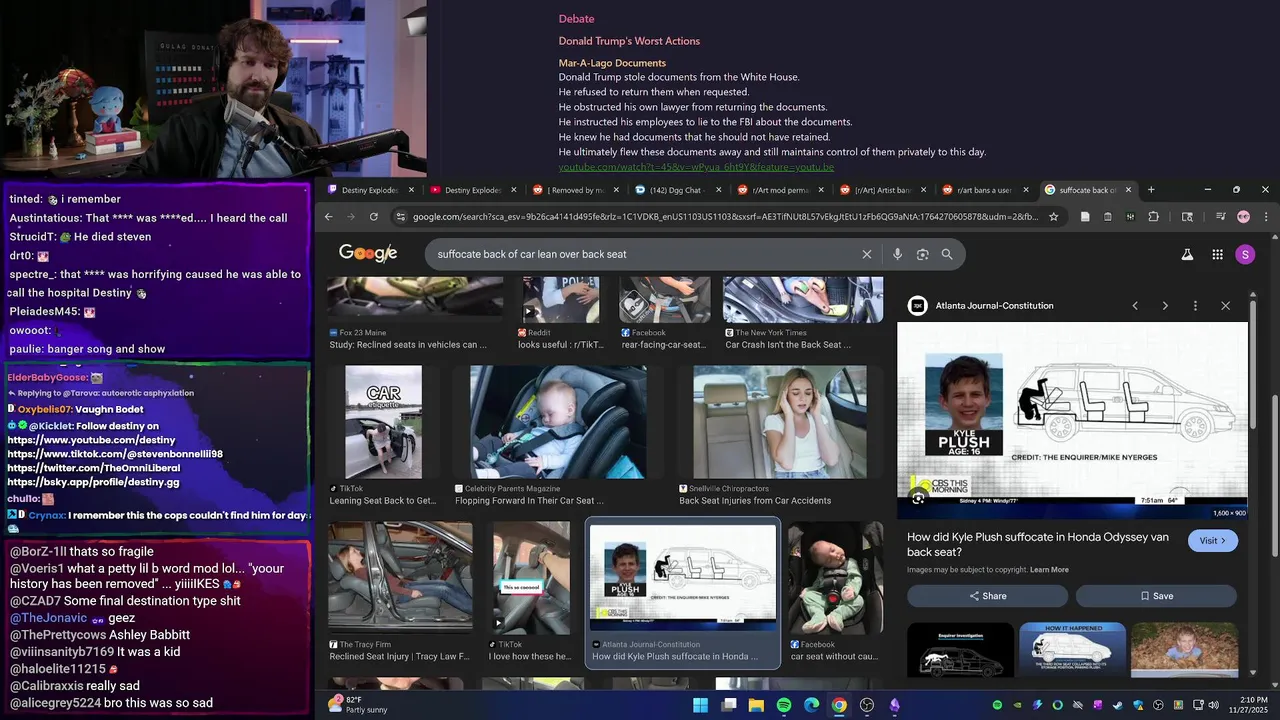The image size is (1280, 720).
Task: Open Chrome profile avatar in toolbar
Action: tap(1243, 216)
